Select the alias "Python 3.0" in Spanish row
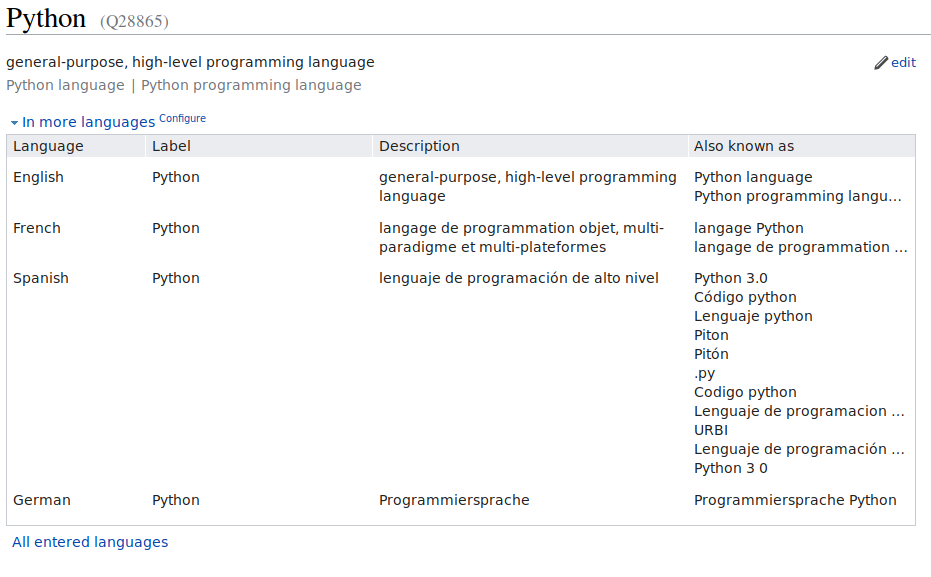 [730, 277]
